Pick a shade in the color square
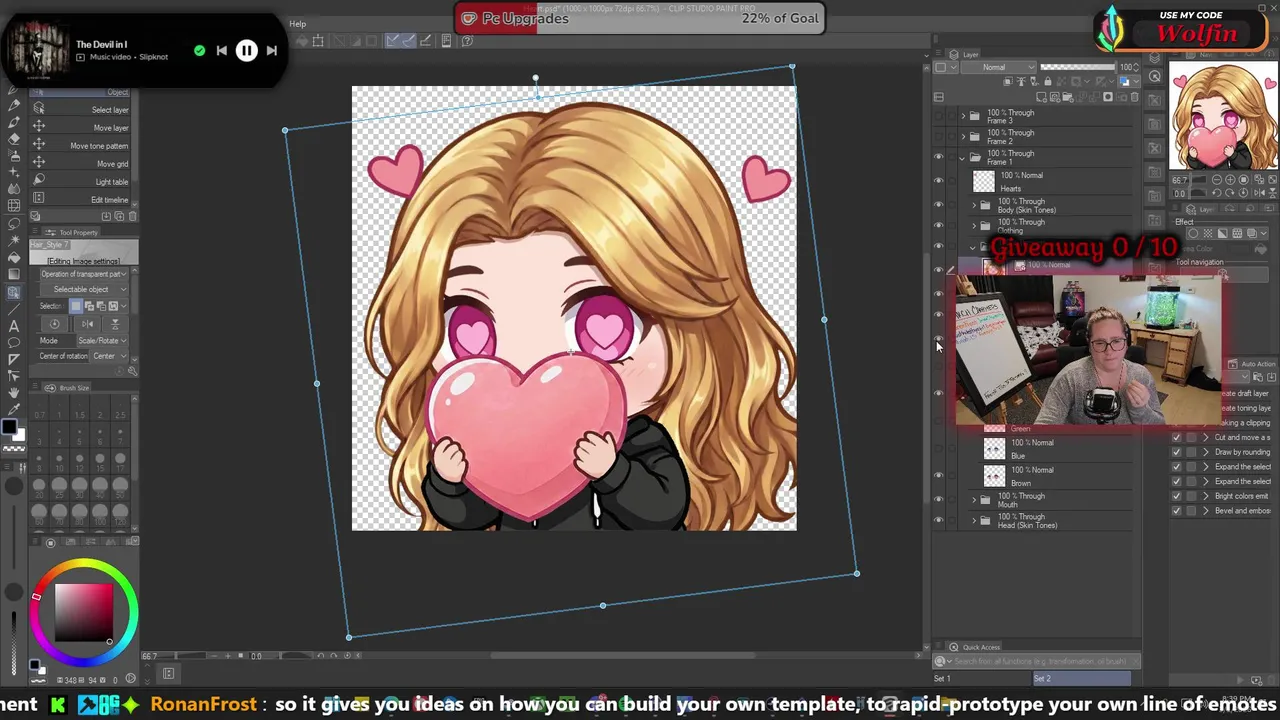Image resolution: width=1280 pixels, height=720 pixels. tap(84, 613)
